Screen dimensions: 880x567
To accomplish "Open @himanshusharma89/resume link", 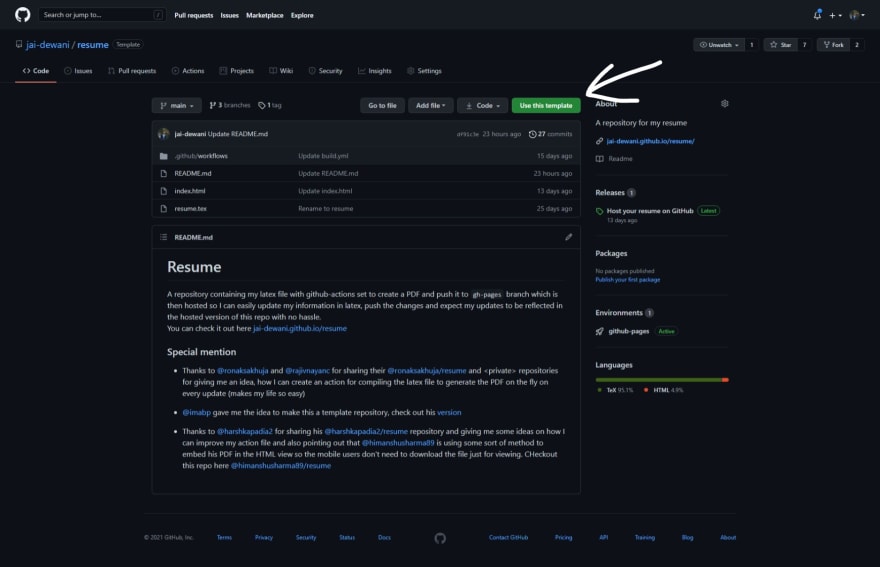I will (281, 465).
